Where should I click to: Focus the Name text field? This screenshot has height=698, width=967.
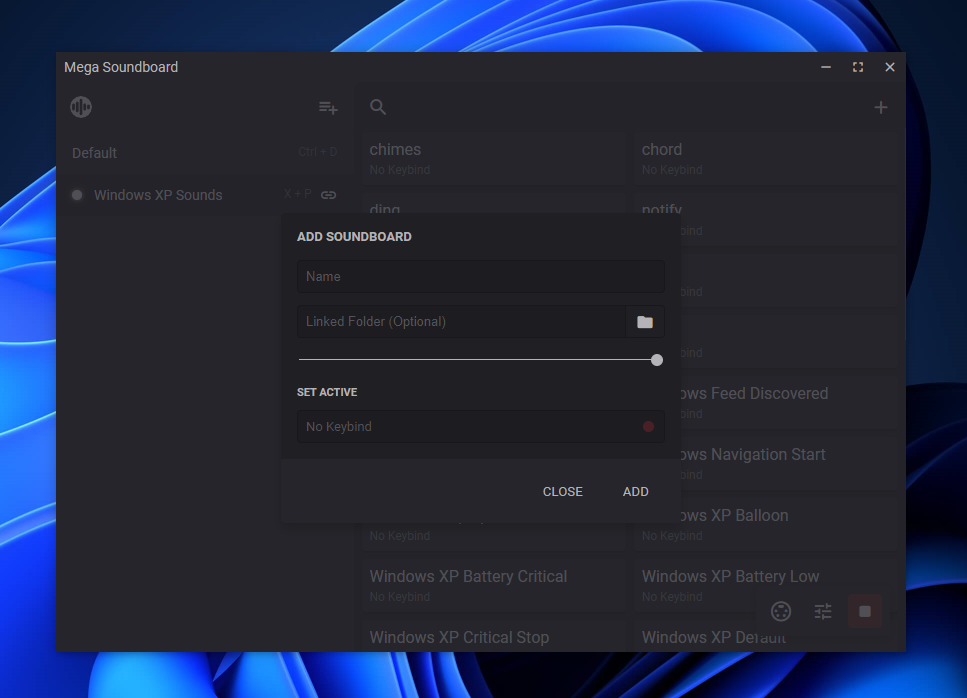coord(480,277)
